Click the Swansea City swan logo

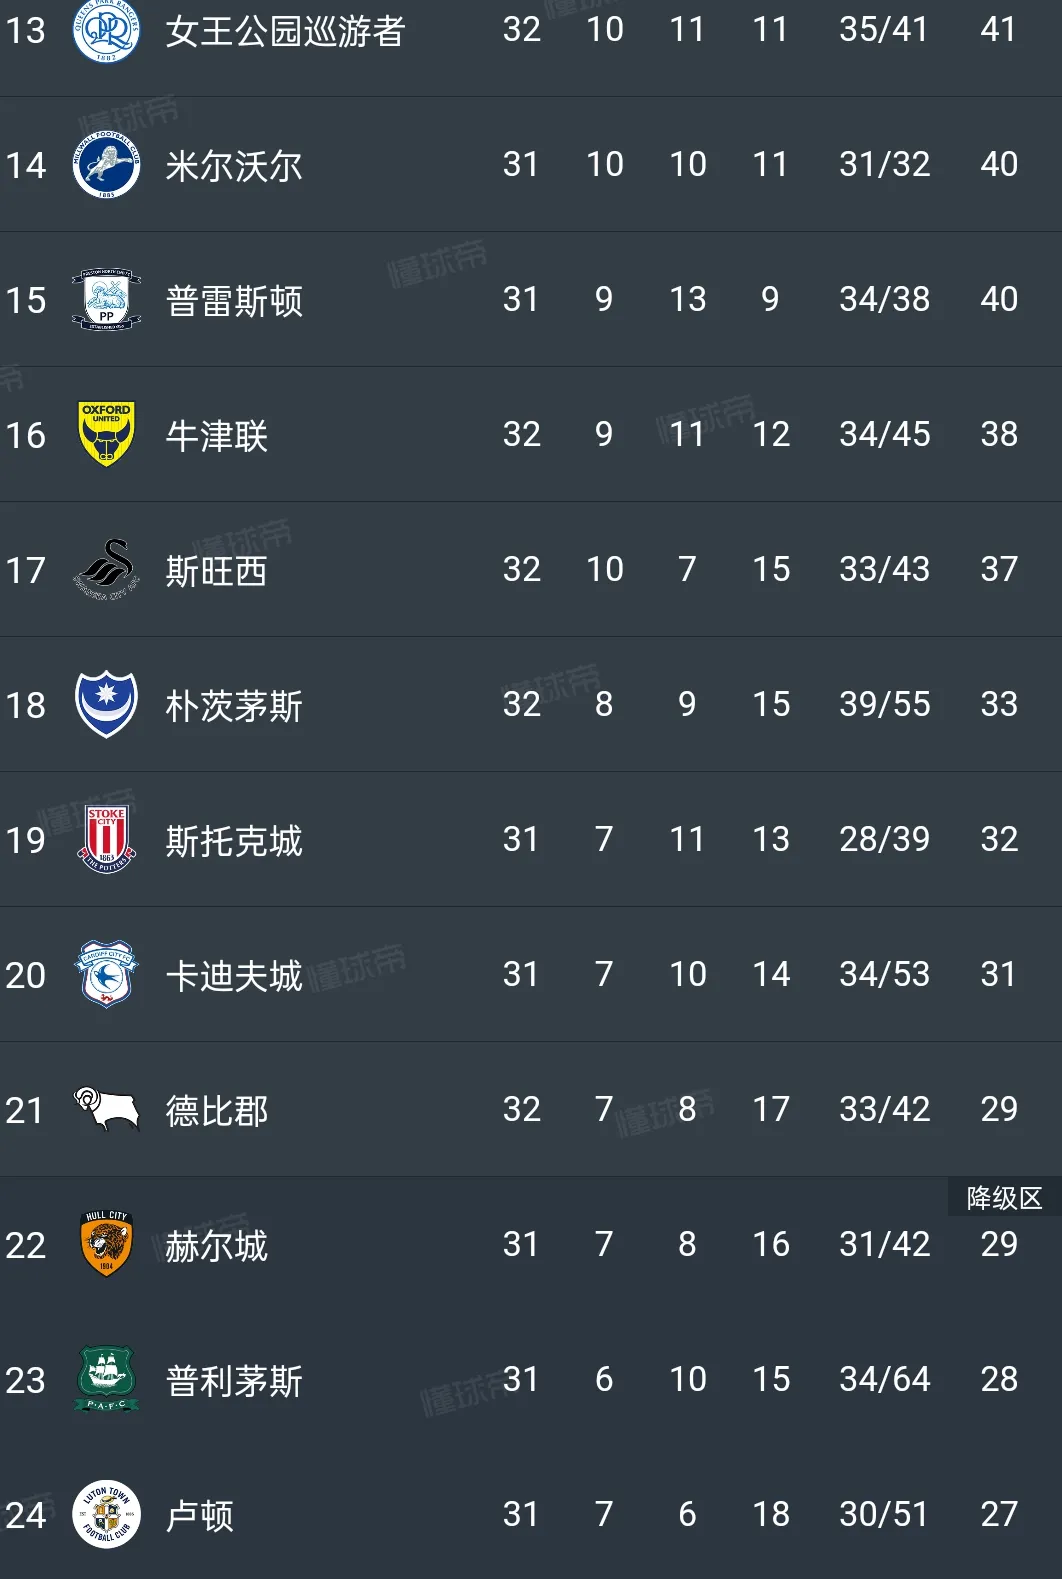[106, 570]
